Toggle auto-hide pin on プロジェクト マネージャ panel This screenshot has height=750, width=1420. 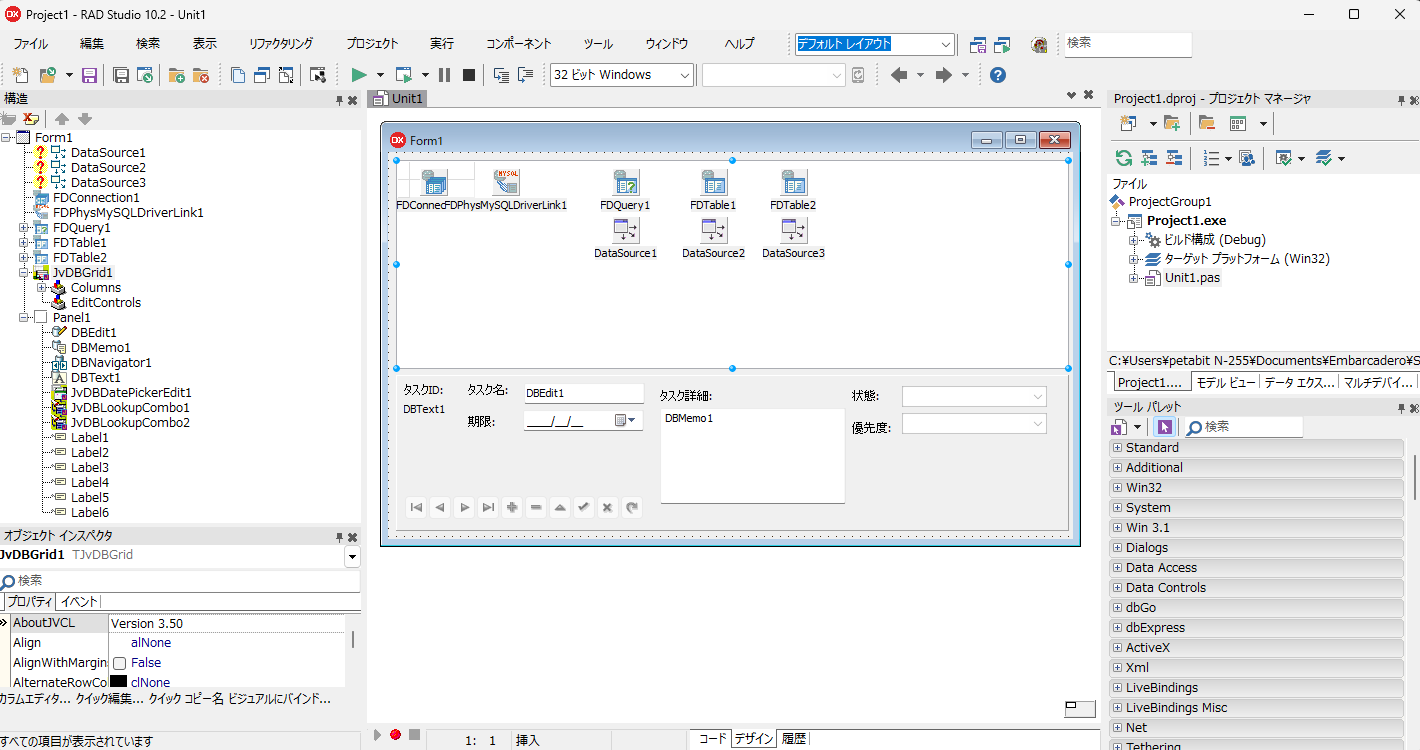pos(1402,99)
